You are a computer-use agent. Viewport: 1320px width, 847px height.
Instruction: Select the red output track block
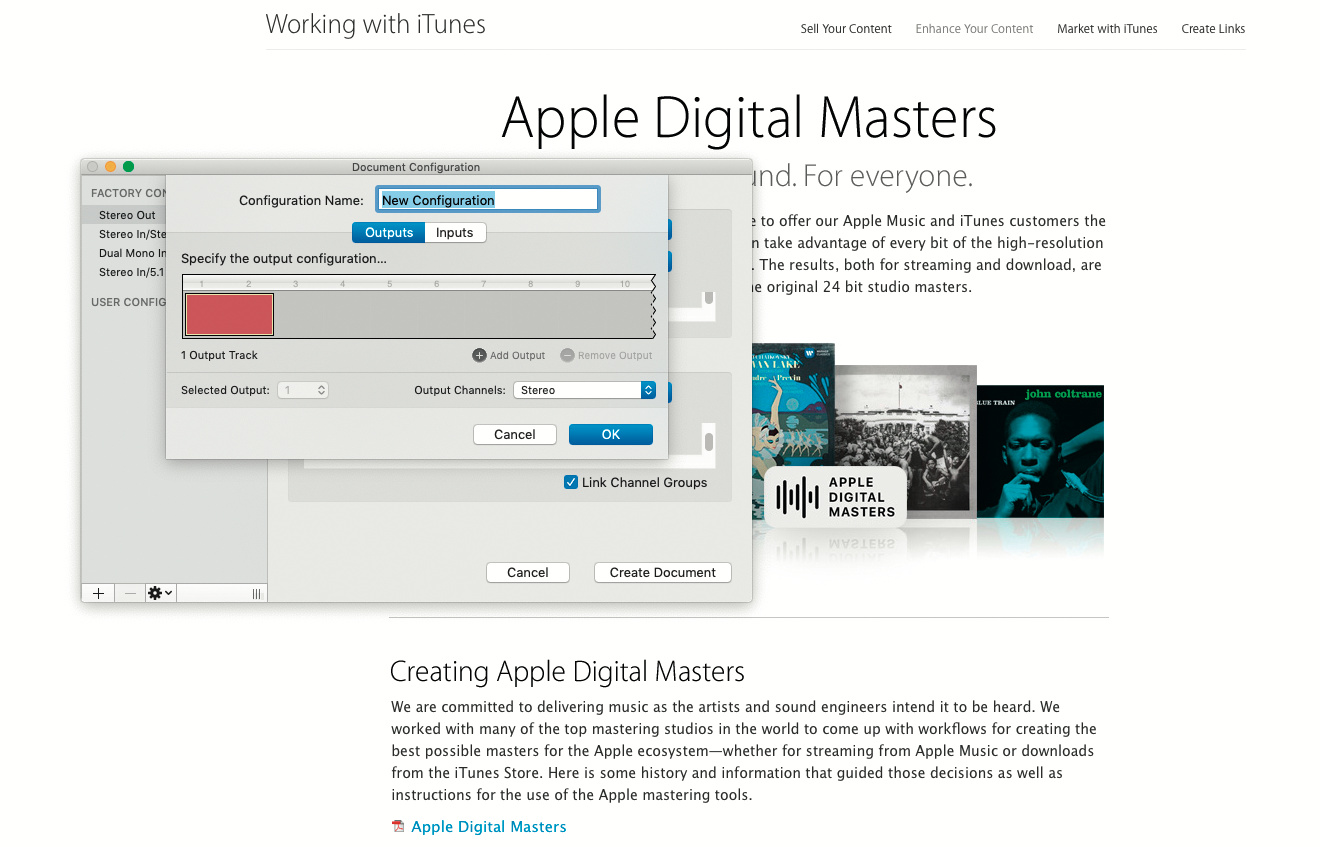pos(229,314)
